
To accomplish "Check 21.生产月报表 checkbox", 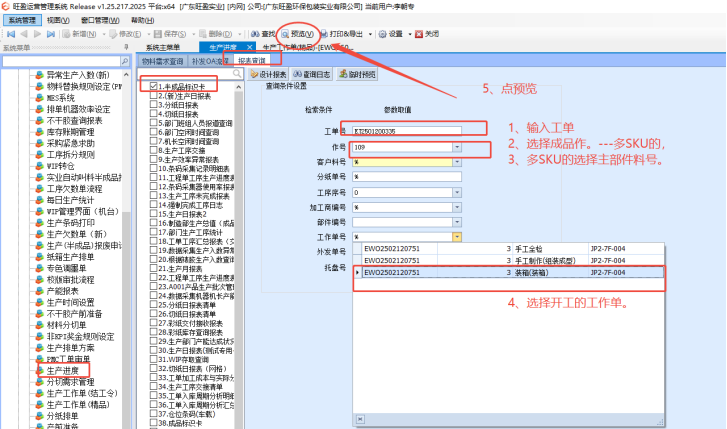I will pyautogui.click(x=153, y=269).
